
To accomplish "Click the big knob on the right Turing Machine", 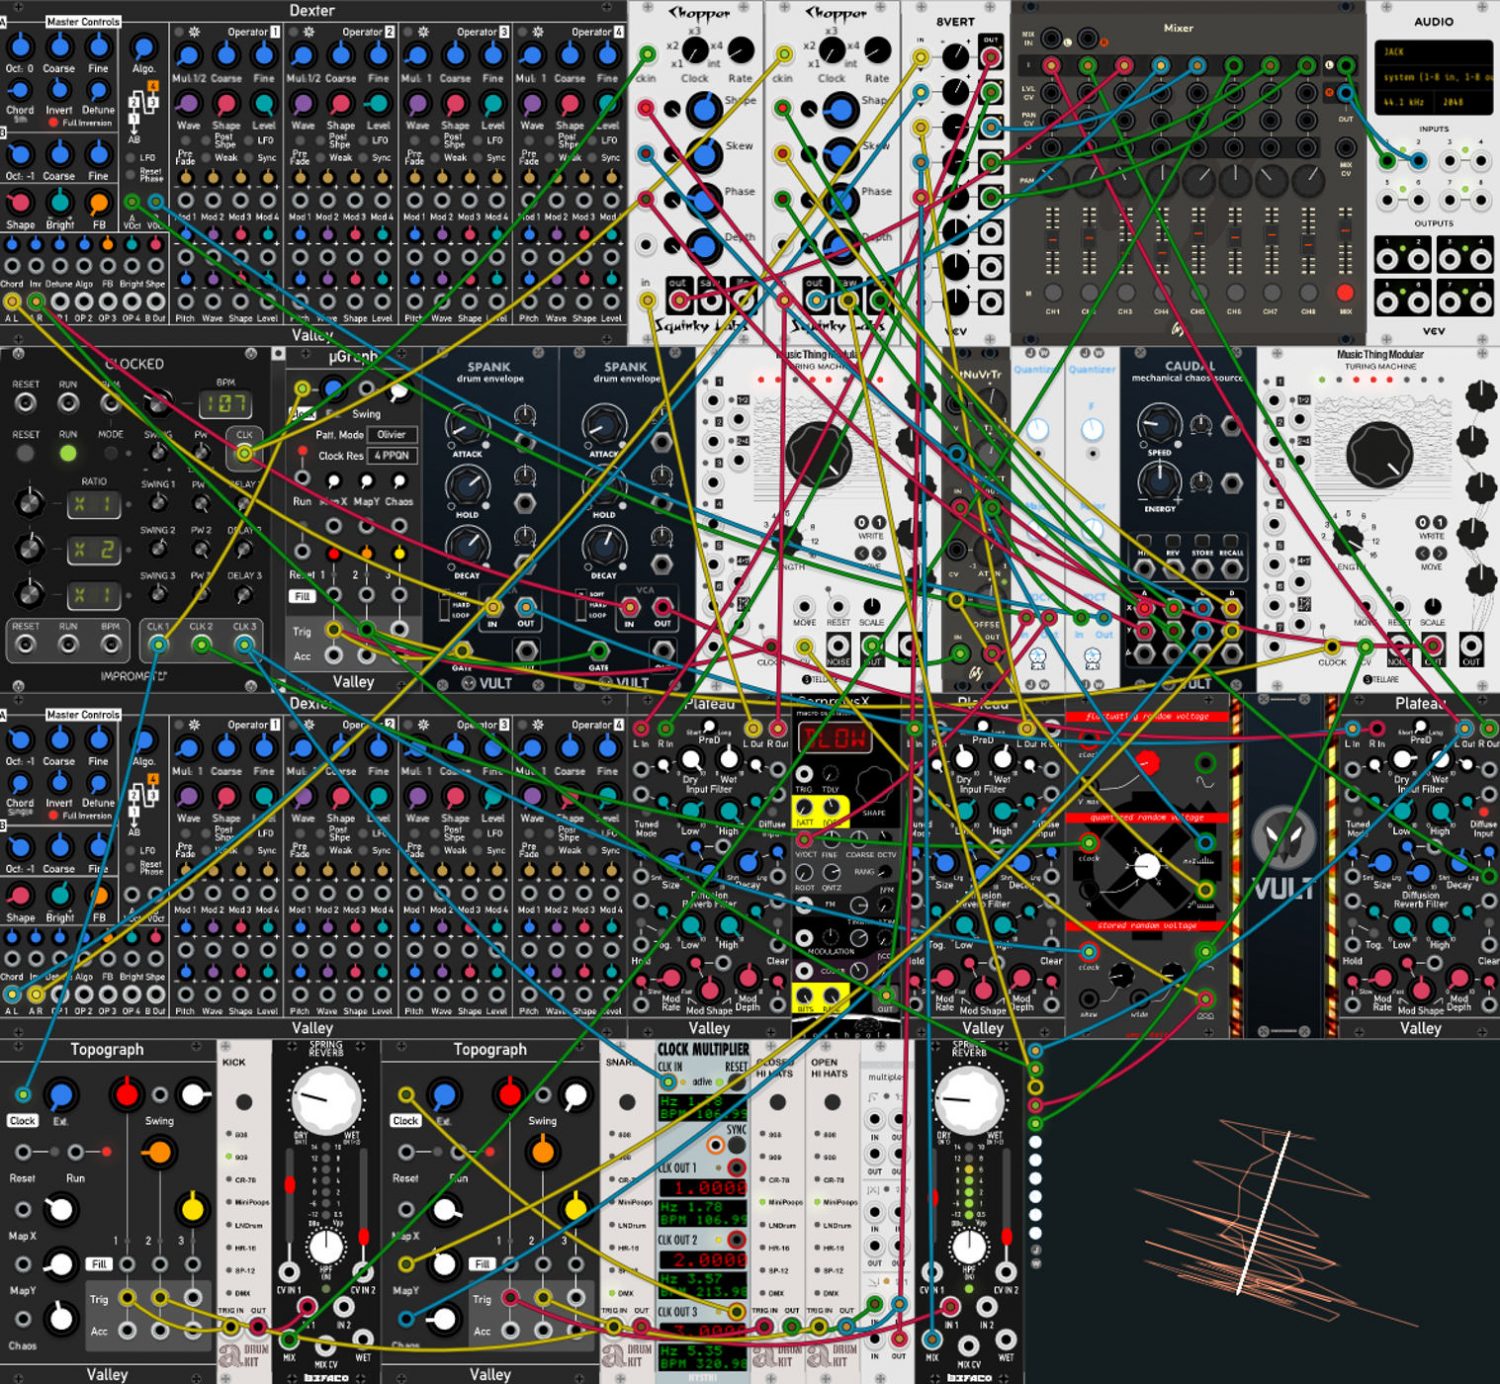I will coord(1380,455).
